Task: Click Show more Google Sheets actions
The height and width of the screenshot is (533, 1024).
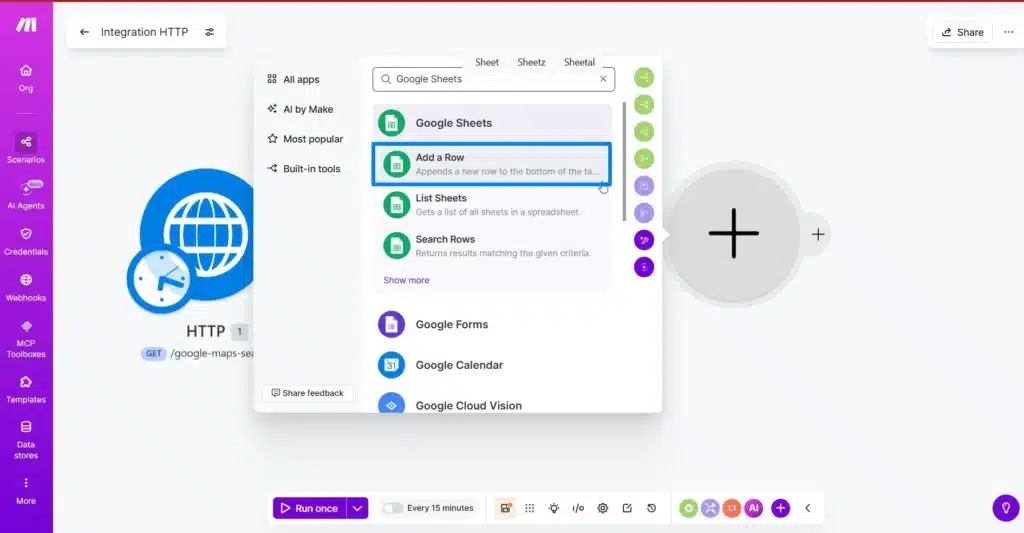Action: [x=406, y=280]
